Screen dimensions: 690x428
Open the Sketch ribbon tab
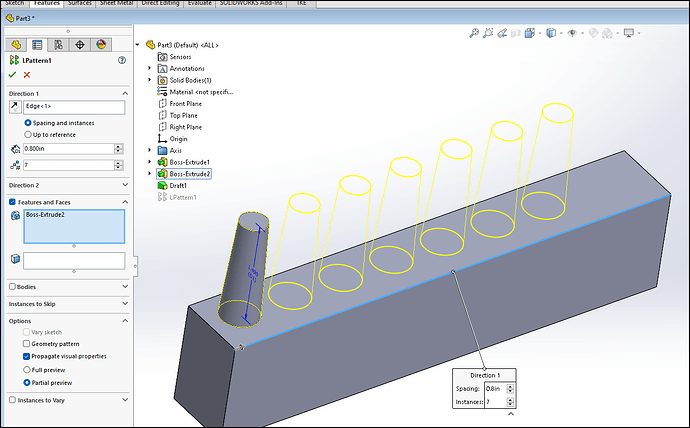tap(15, 4)
